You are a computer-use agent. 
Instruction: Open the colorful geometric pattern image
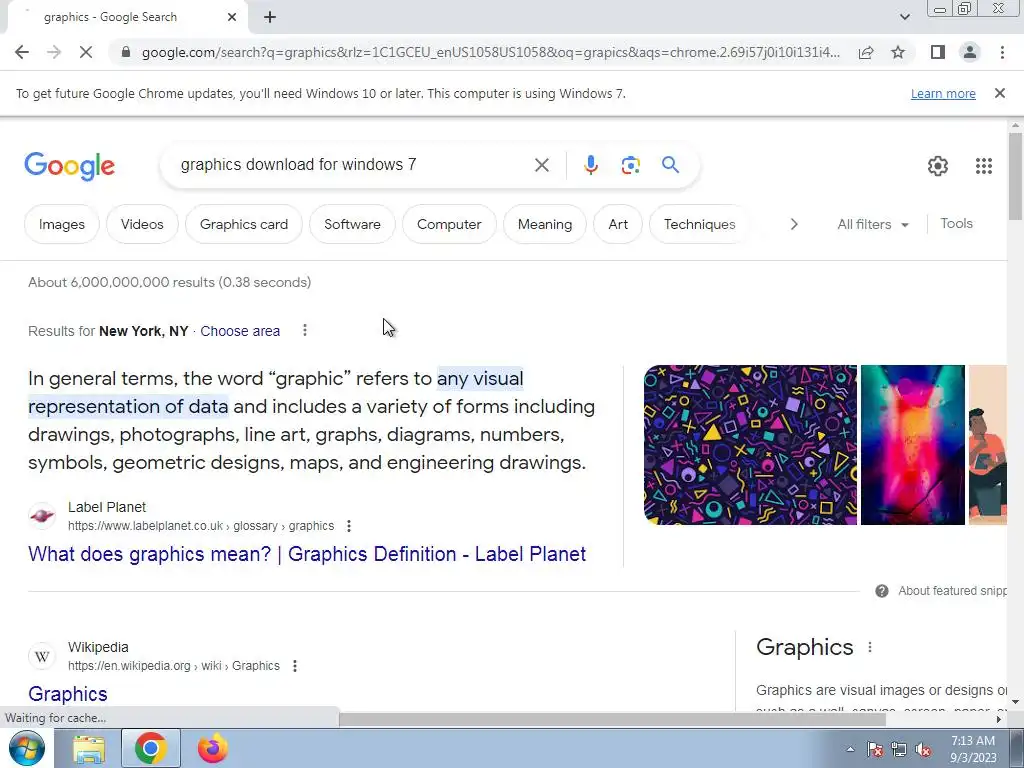click(x=750, y=445)
